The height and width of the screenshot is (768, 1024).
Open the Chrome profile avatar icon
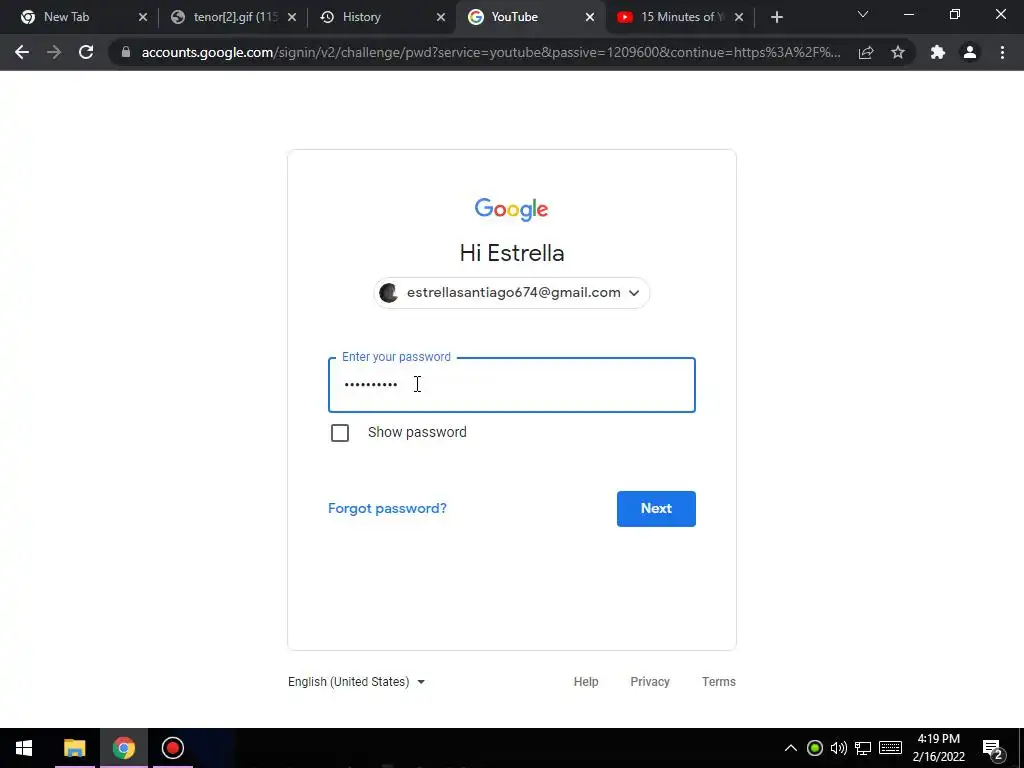[970, 52]
